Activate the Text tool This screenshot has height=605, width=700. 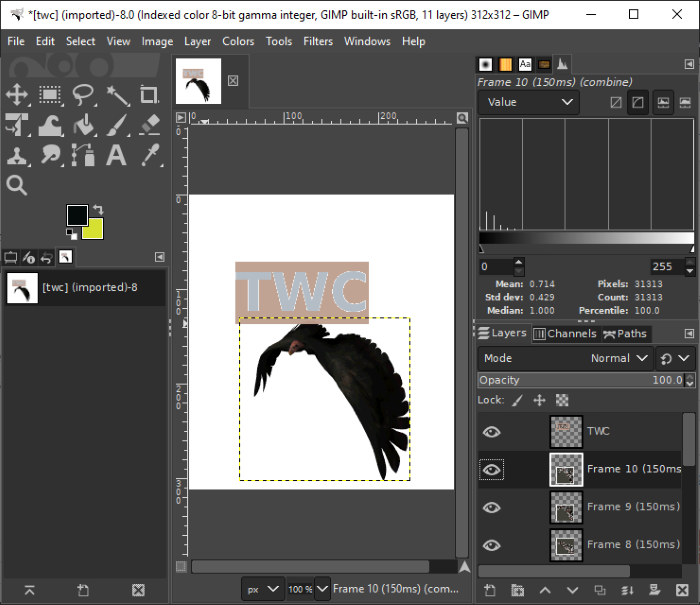click(116, 155)
